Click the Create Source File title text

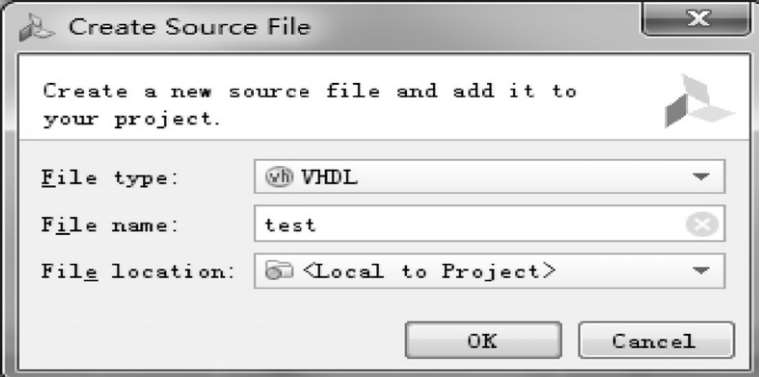click(x=190, y=27)
